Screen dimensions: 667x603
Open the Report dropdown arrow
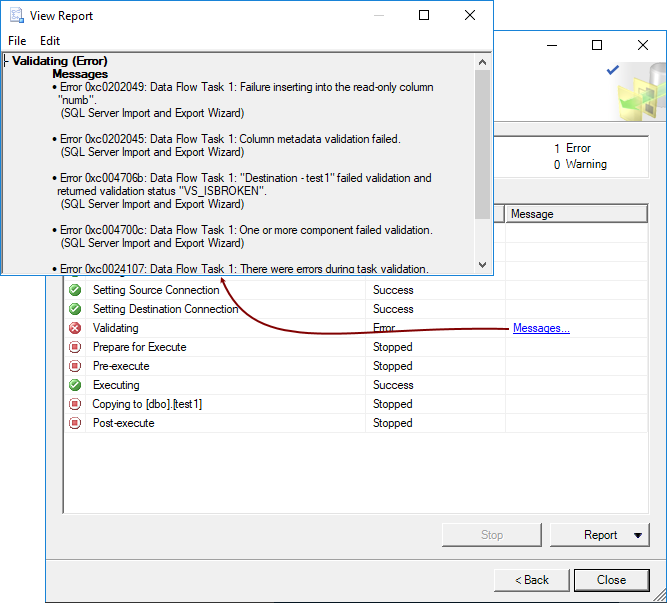(638, 535)
